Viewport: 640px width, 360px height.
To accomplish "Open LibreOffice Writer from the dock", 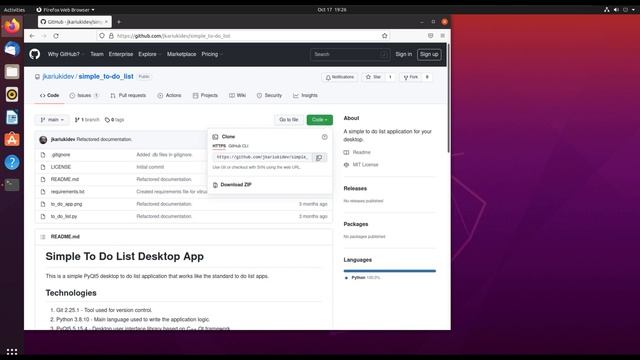I will tap(12, 117).
